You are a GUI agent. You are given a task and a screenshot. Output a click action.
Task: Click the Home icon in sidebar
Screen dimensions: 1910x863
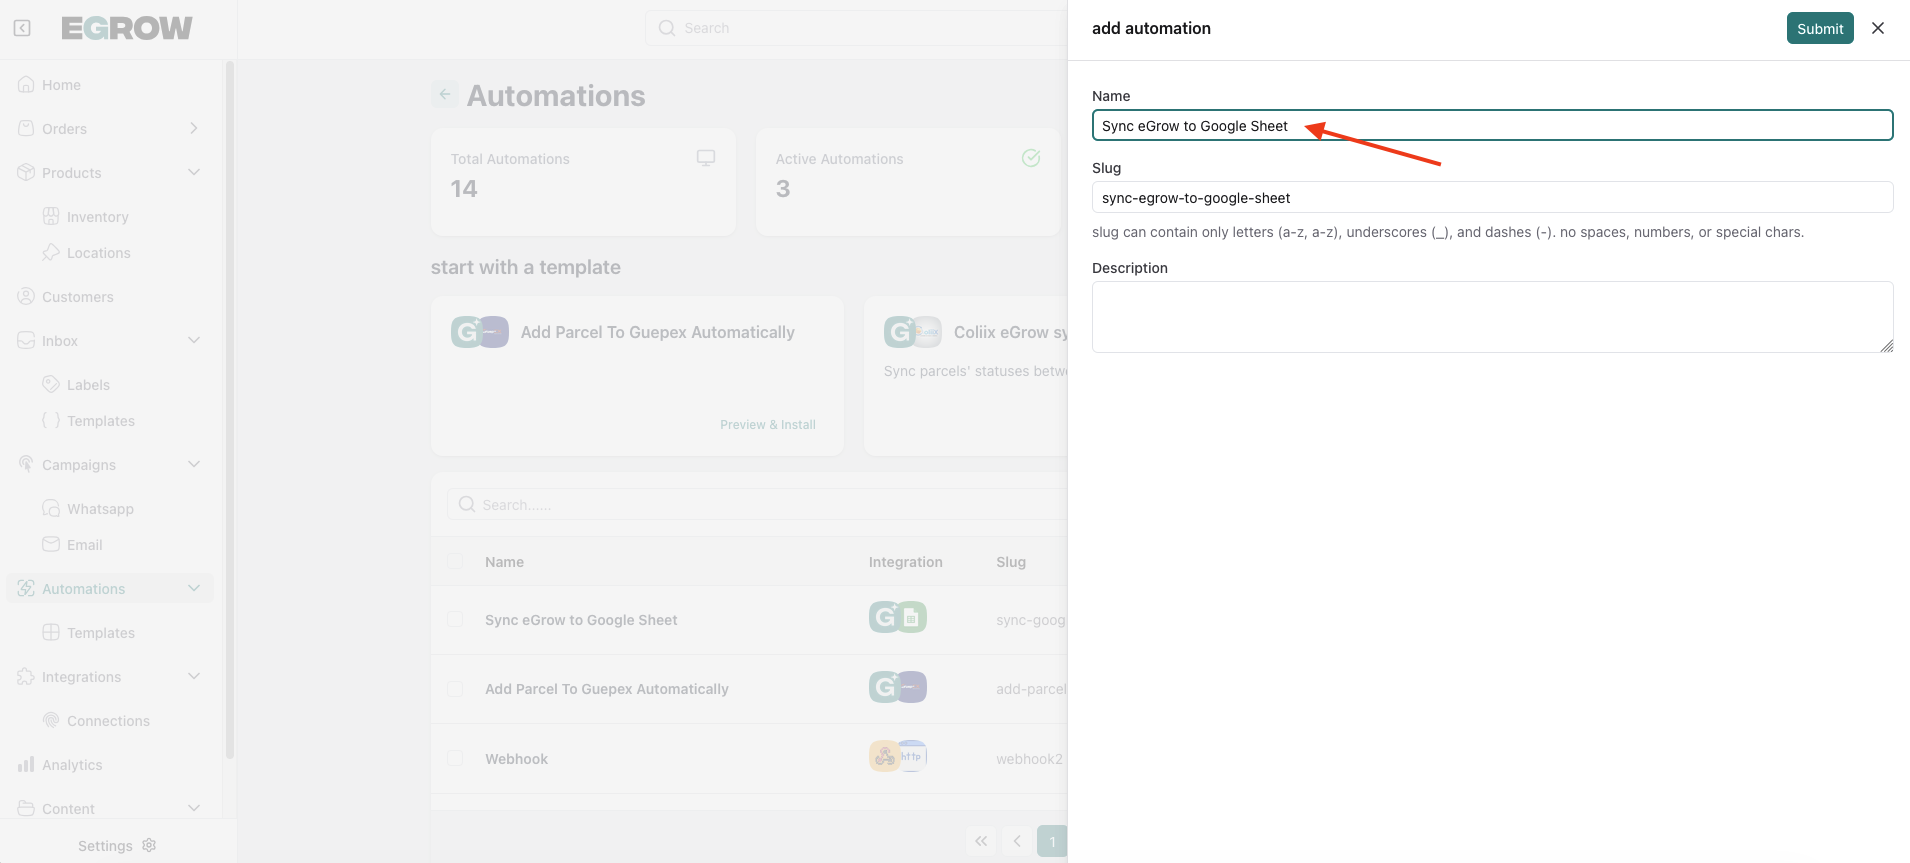click(x=26, y=85)
